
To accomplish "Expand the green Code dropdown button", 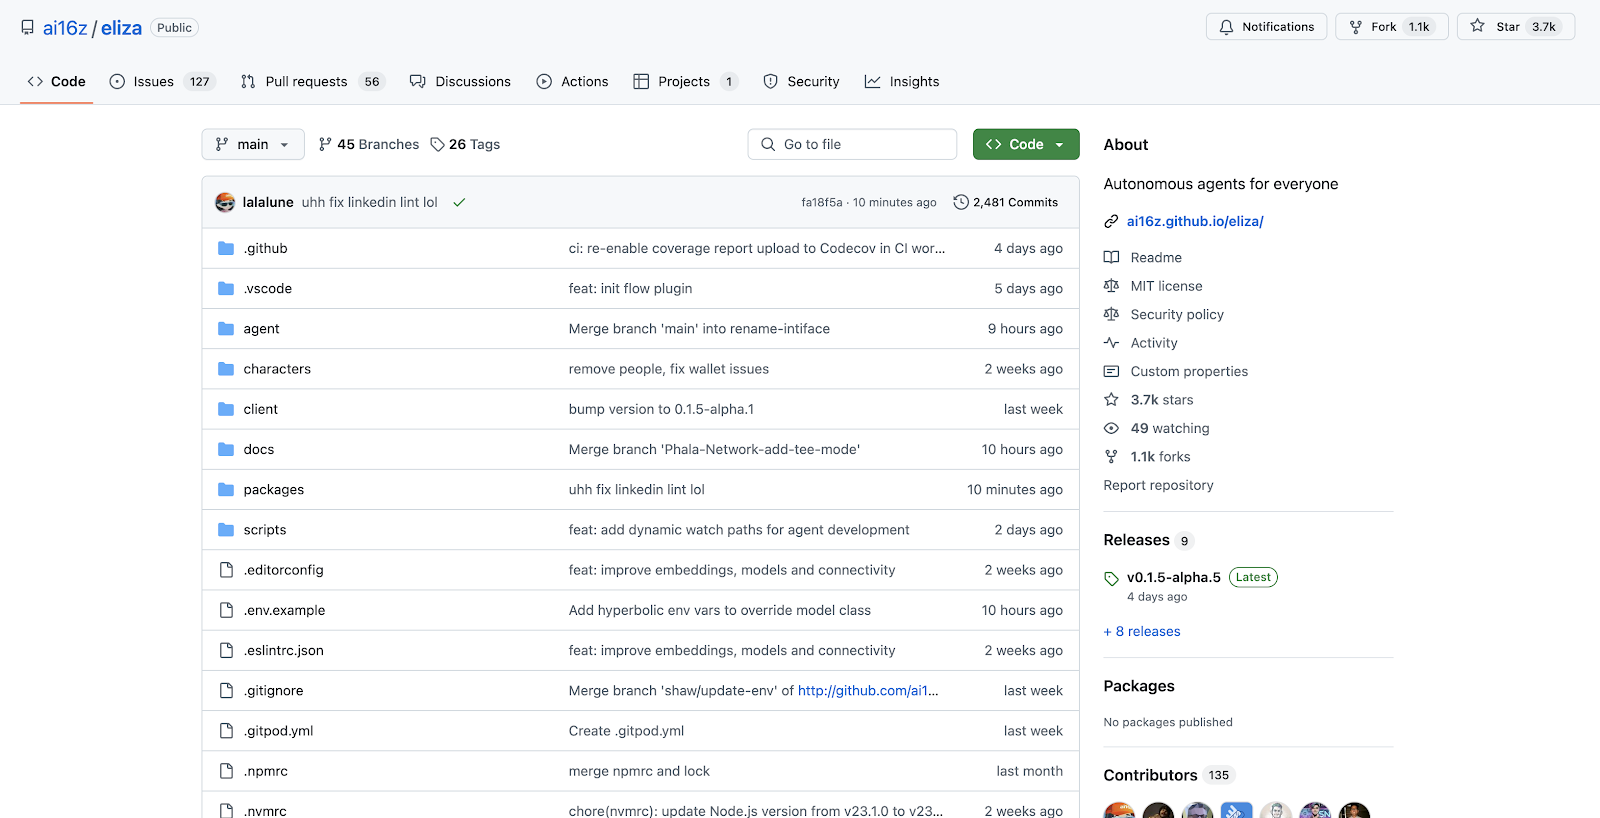I will click(1026, 144).
